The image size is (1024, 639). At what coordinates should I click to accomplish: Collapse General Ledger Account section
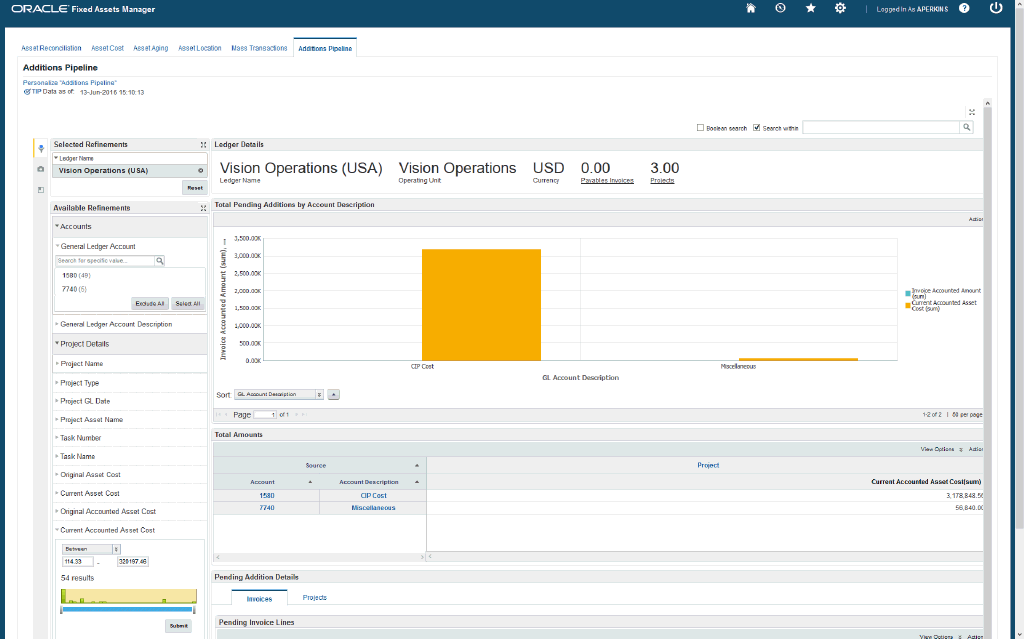(x=57, y=246)
